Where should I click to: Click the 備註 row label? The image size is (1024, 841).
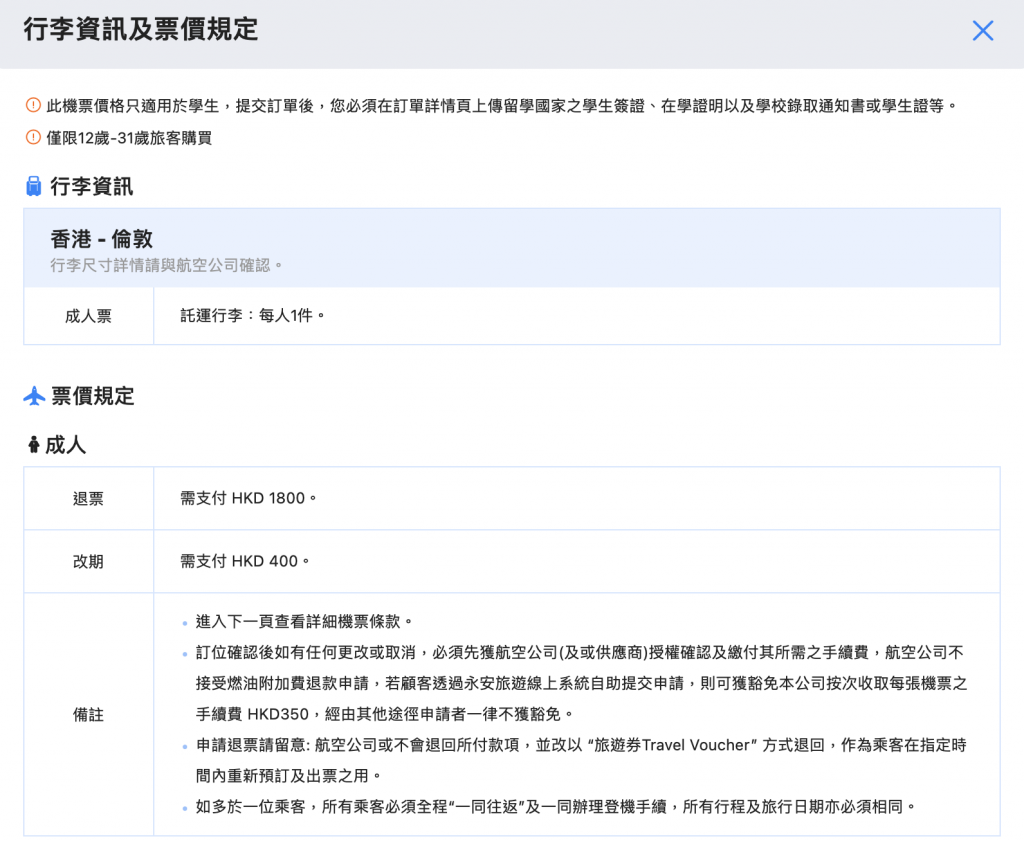tap(88, 714)
